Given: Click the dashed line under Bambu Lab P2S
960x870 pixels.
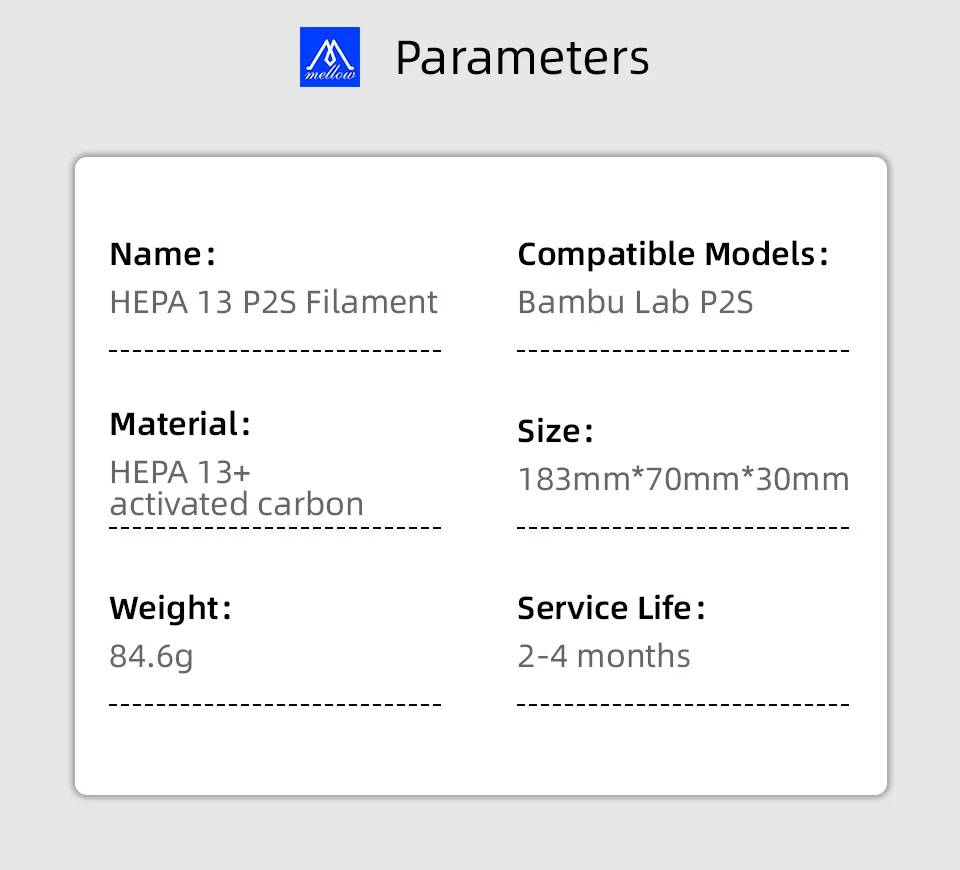Looking at the screenshot, I should point(683,351).
